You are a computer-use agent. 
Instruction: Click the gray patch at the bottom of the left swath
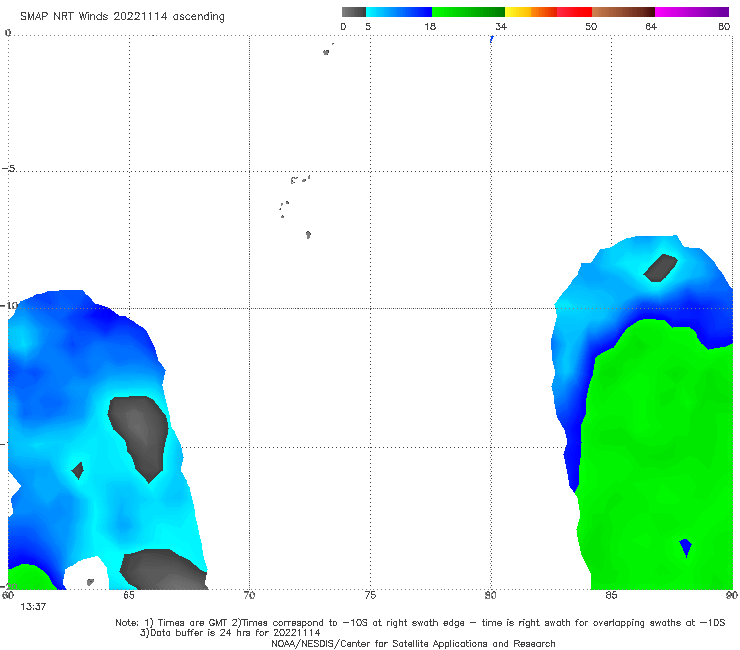[163, 569]
